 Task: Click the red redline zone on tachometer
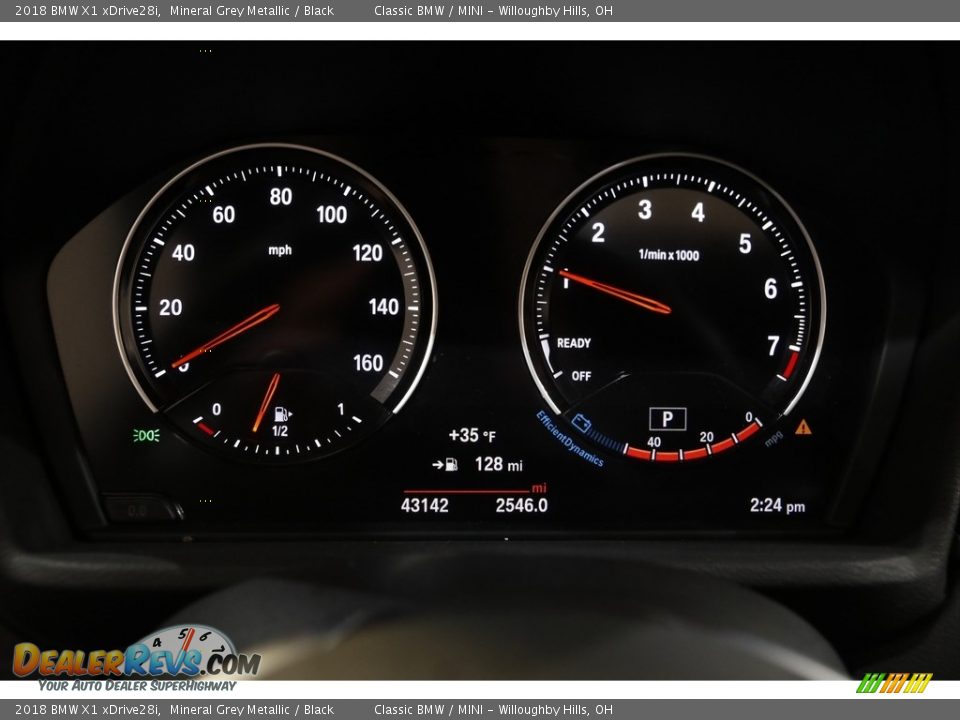coord(790,364)
